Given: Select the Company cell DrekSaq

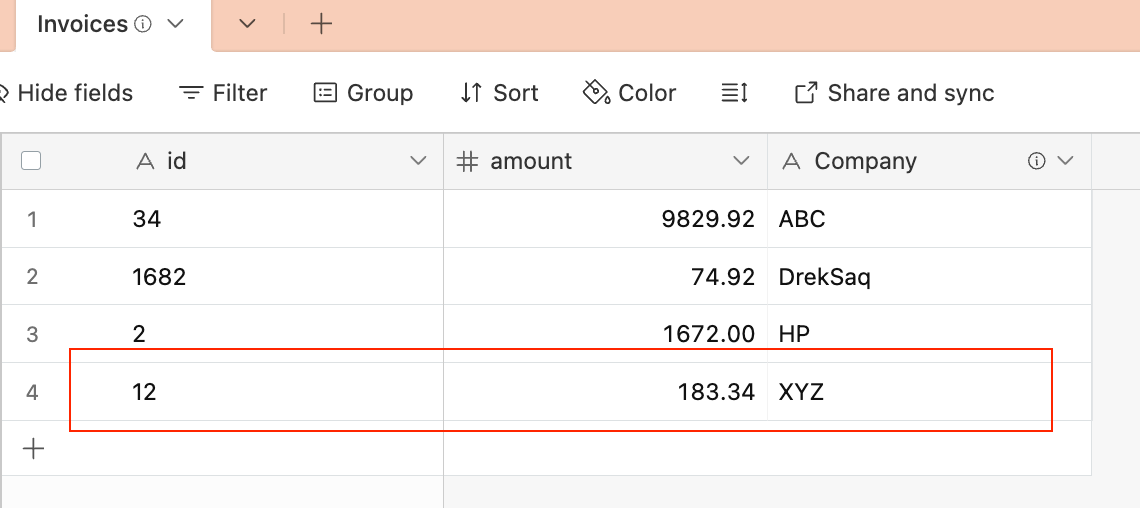Looking at the screenshot, I should coord(929,276).
